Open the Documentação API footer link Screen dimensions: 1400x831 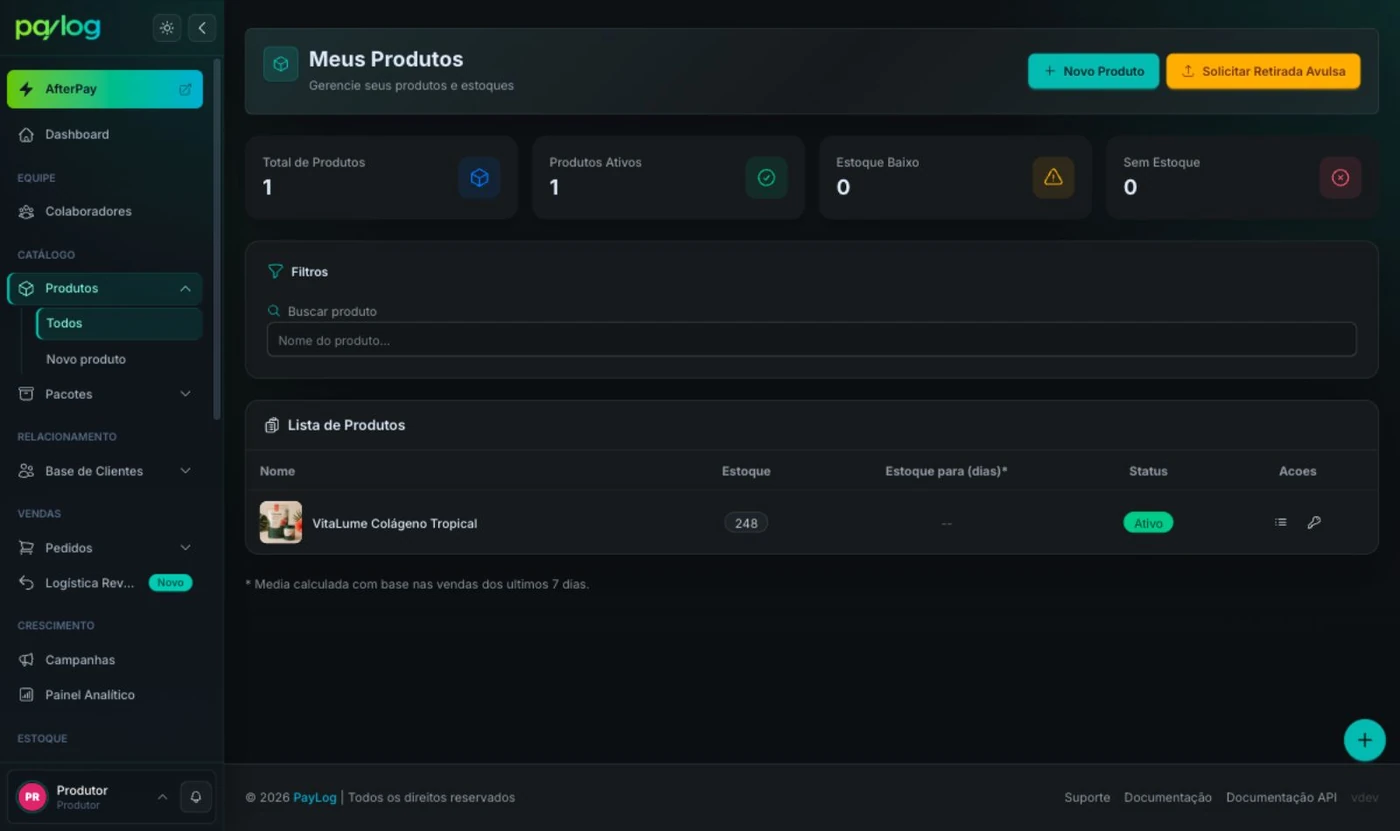[x=1281, y=797]
